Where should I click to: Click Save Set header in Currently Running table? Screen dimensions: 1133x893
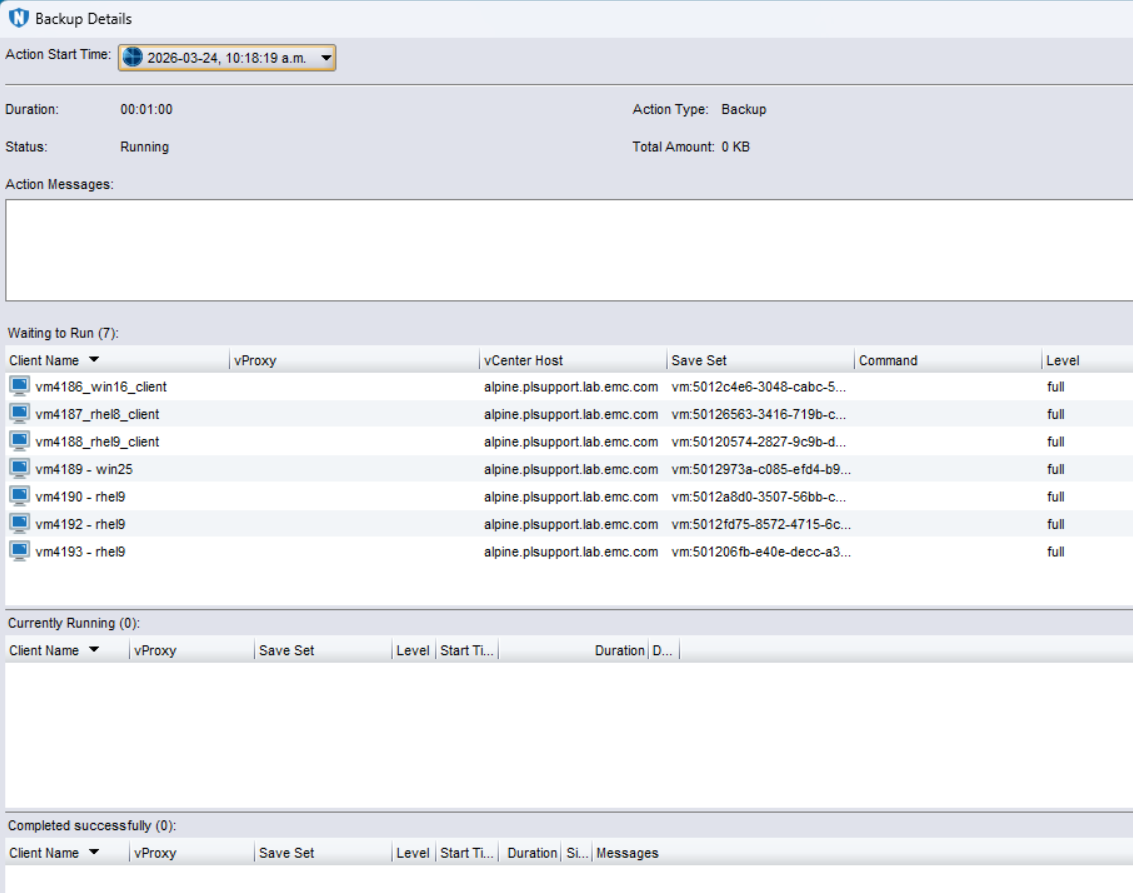[x=287, y=650]
